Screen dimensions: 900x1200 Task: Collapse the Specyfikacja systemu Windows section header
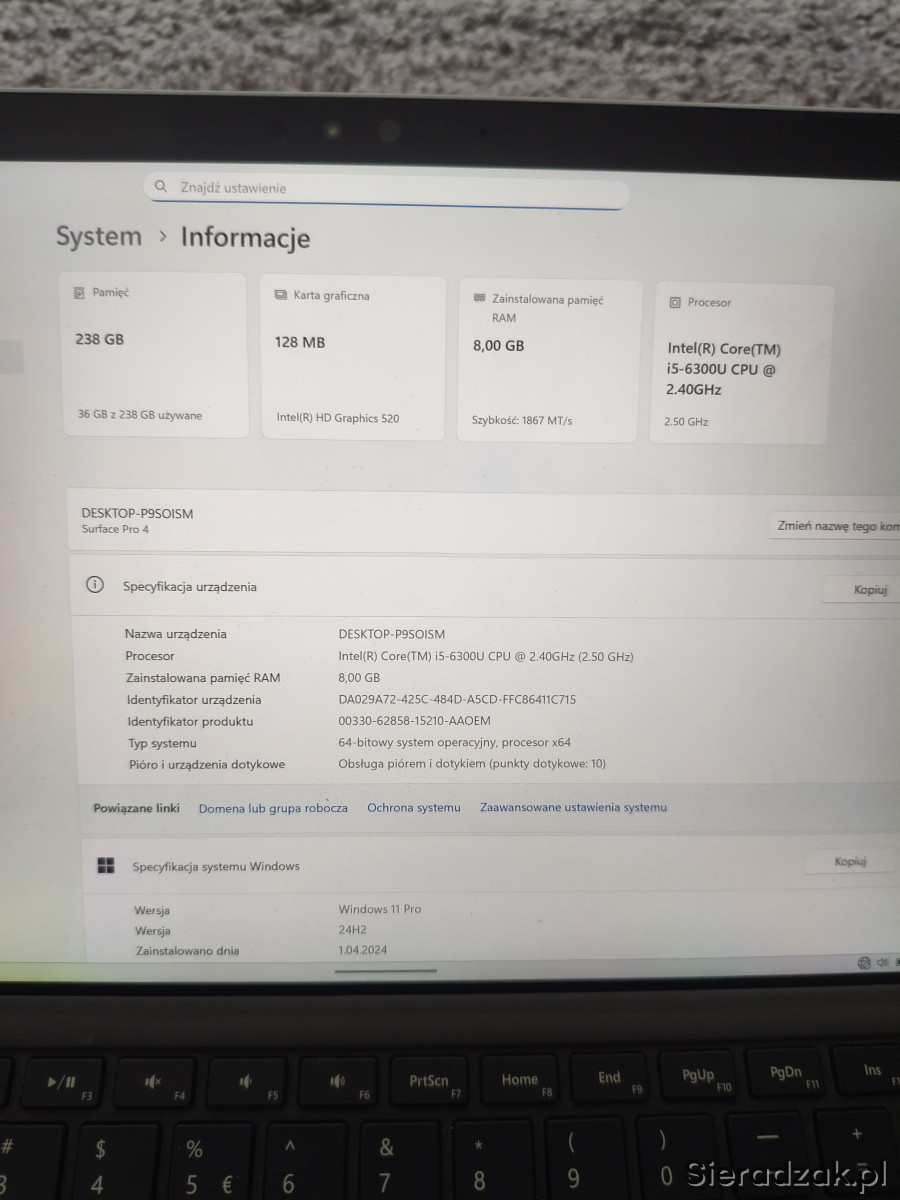pyautogui.click(x=450, y=866)
